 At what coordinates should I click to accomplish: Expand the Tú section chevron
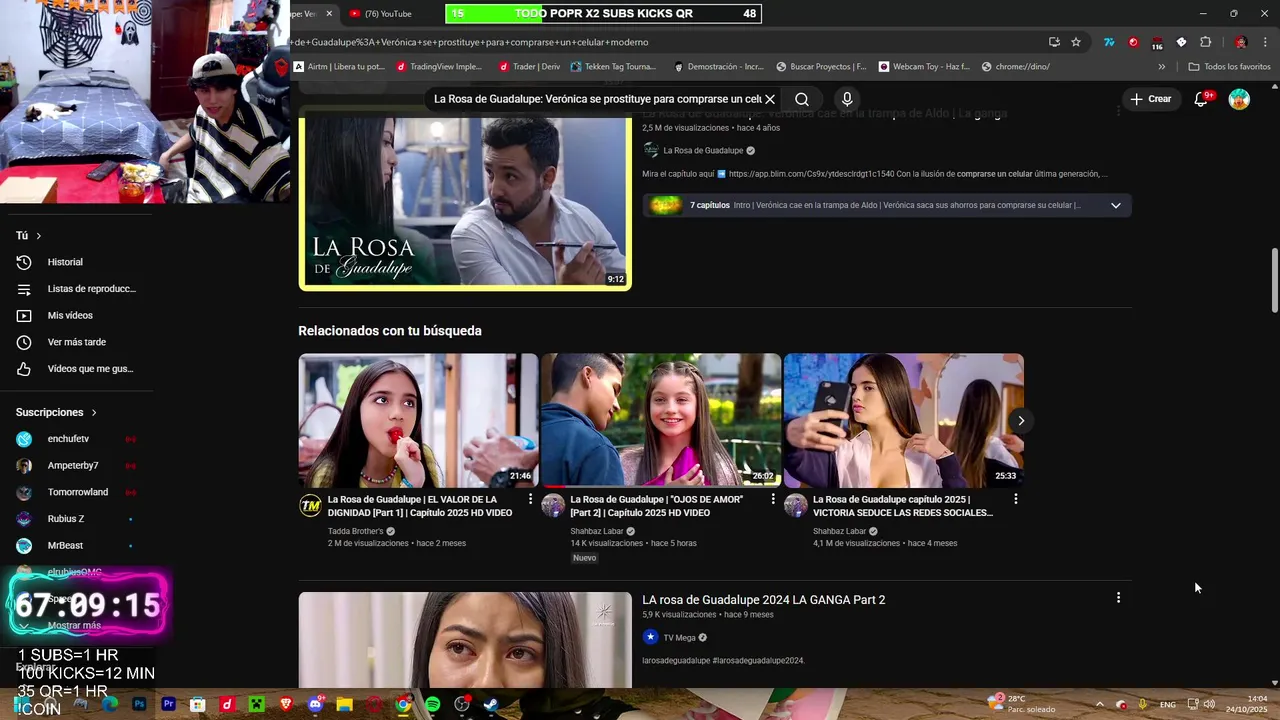[x=38, y=236]
